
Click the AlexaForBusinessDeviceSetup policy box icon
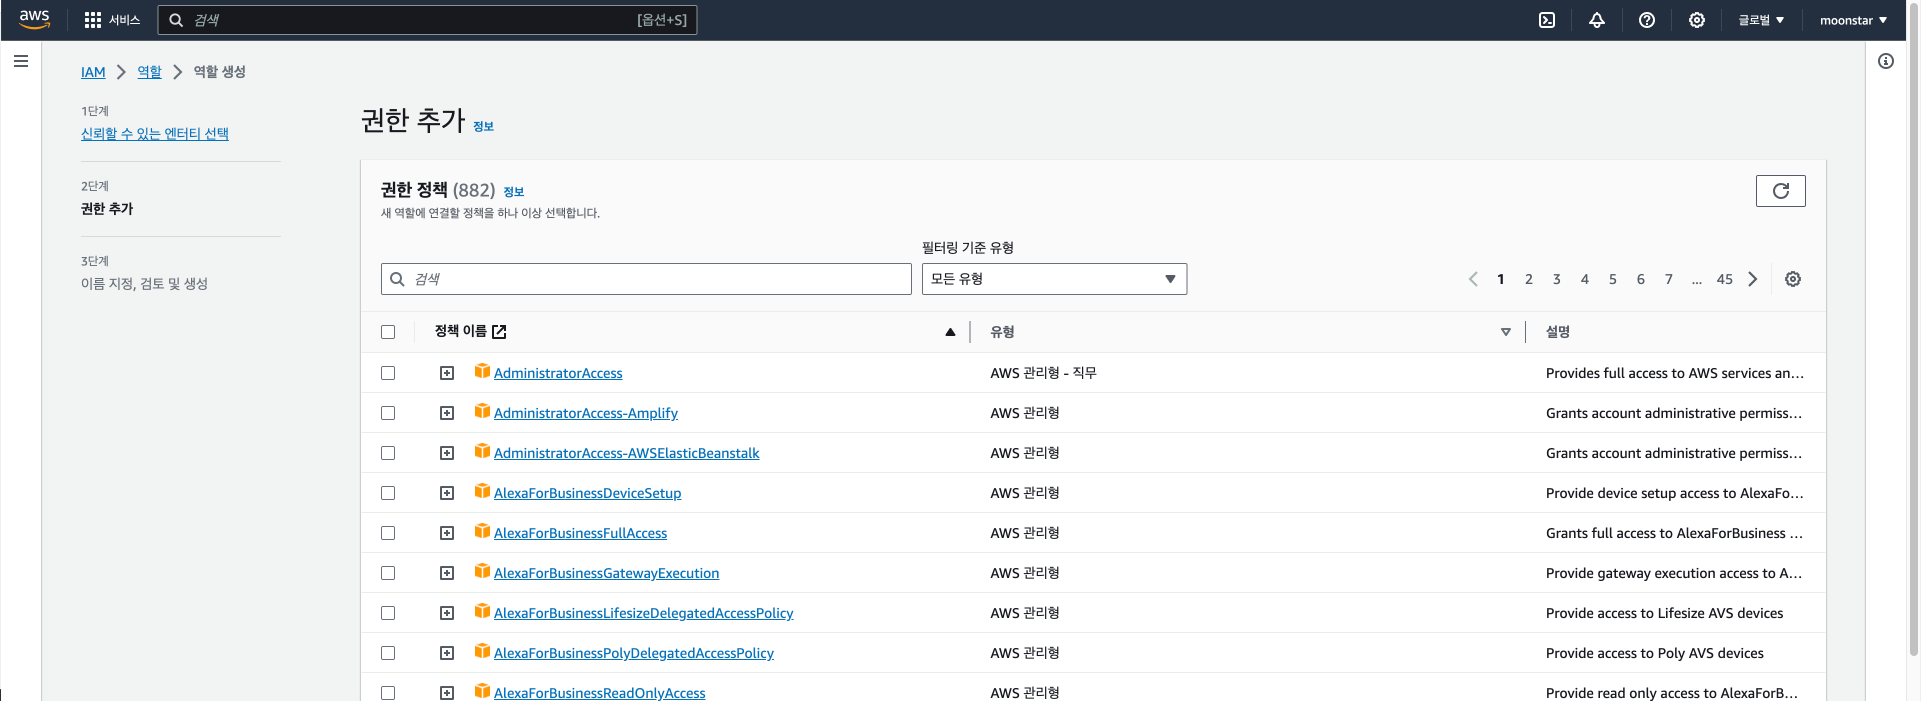click(x=482, y=491)
